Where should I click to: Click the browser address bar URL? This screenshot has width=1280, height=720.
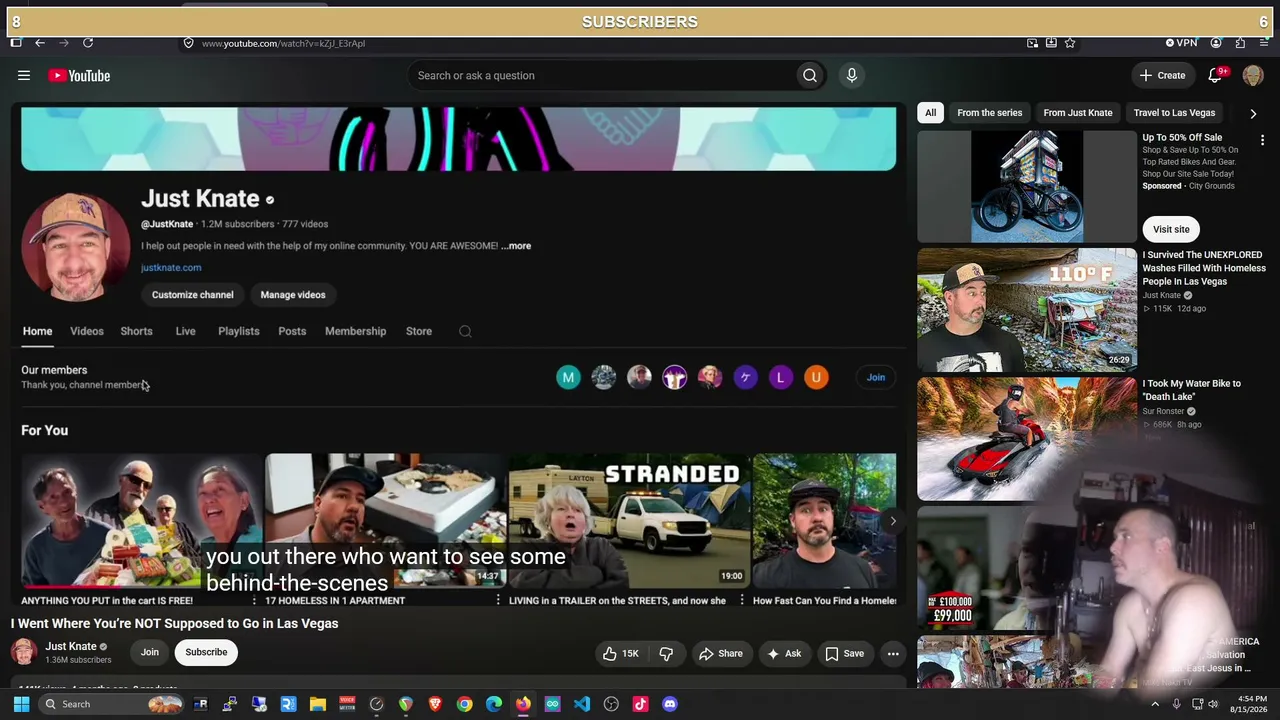[x=283, y=43]
